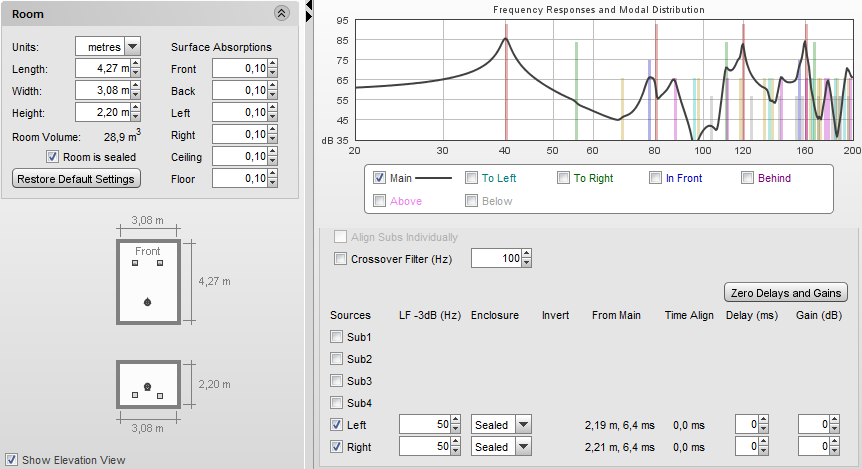Screen dimensions: 862x469
Task: Toggle the To Left trace checkbox
Action: (x=472, y=178)
